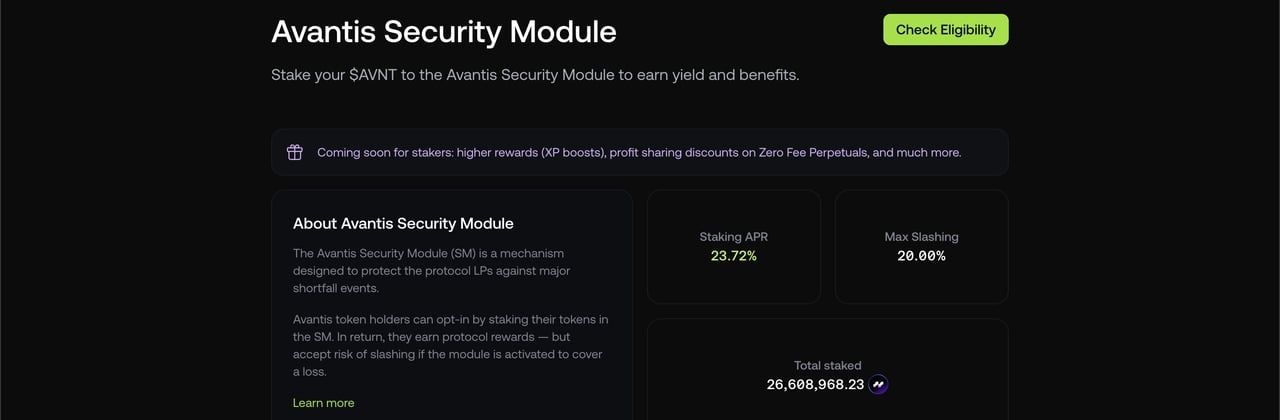The image size is (1280, 420).
Task: Click the paragraph about token holders opting in
Action: click(450, 345)
